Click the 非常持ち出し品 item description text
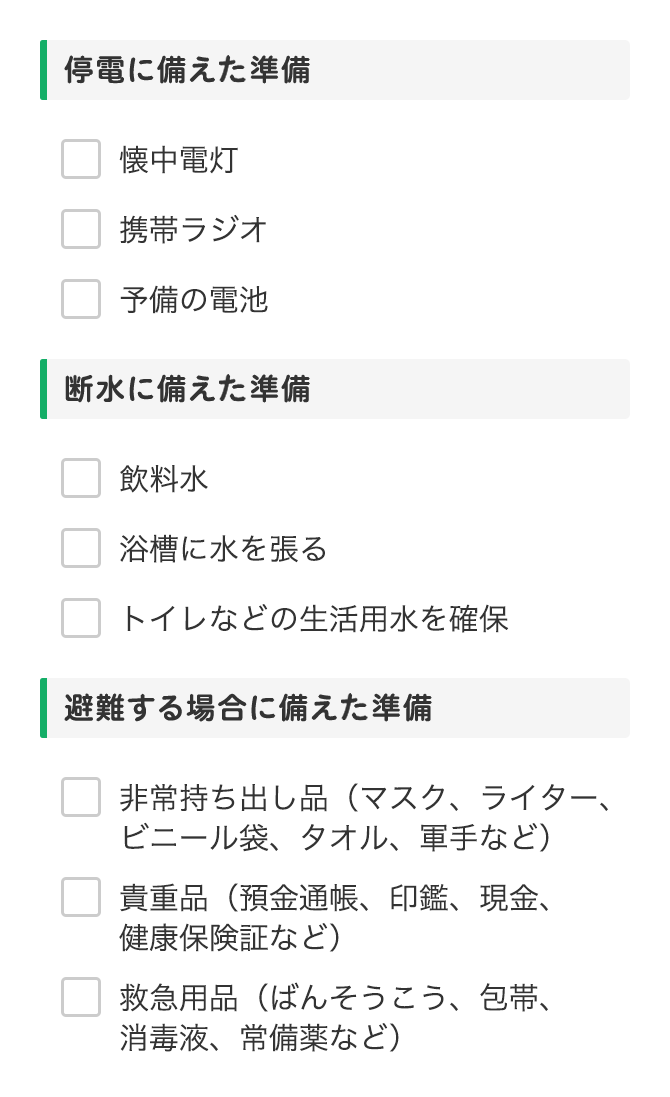The height and width of the screenshot is (1097, 670). click(364, 818)
